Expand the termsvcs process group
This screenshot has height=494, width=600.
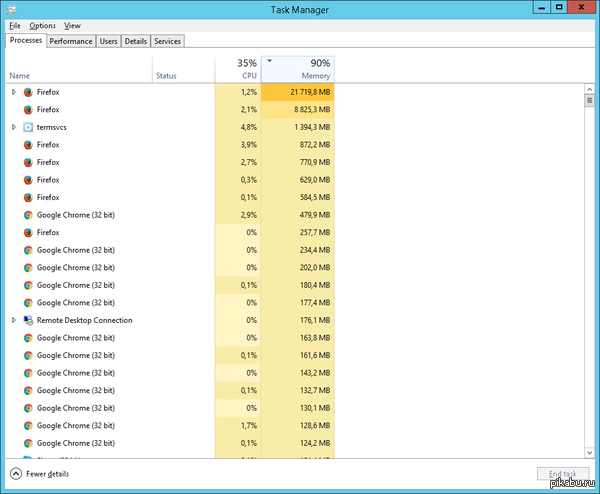[x=14, y=127]
